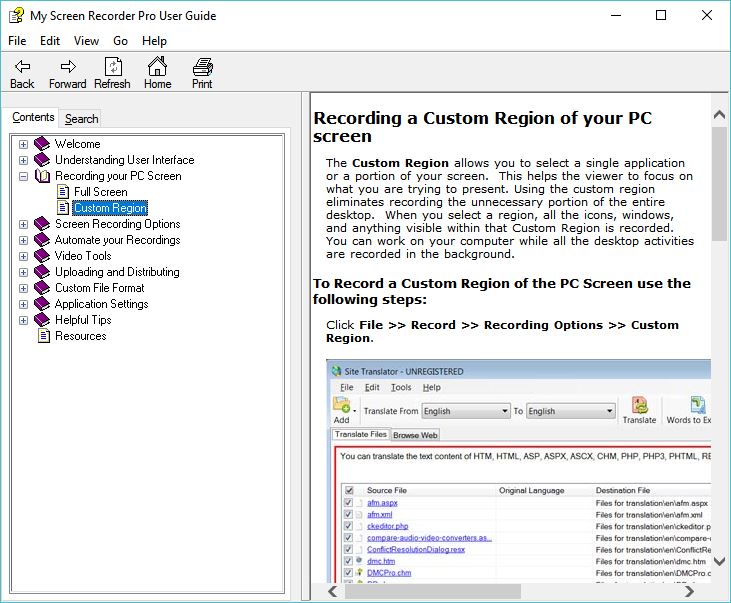The height and width of the screenshot is (603, 731).
Task: Print the current help topic
Action: [202, 67]
